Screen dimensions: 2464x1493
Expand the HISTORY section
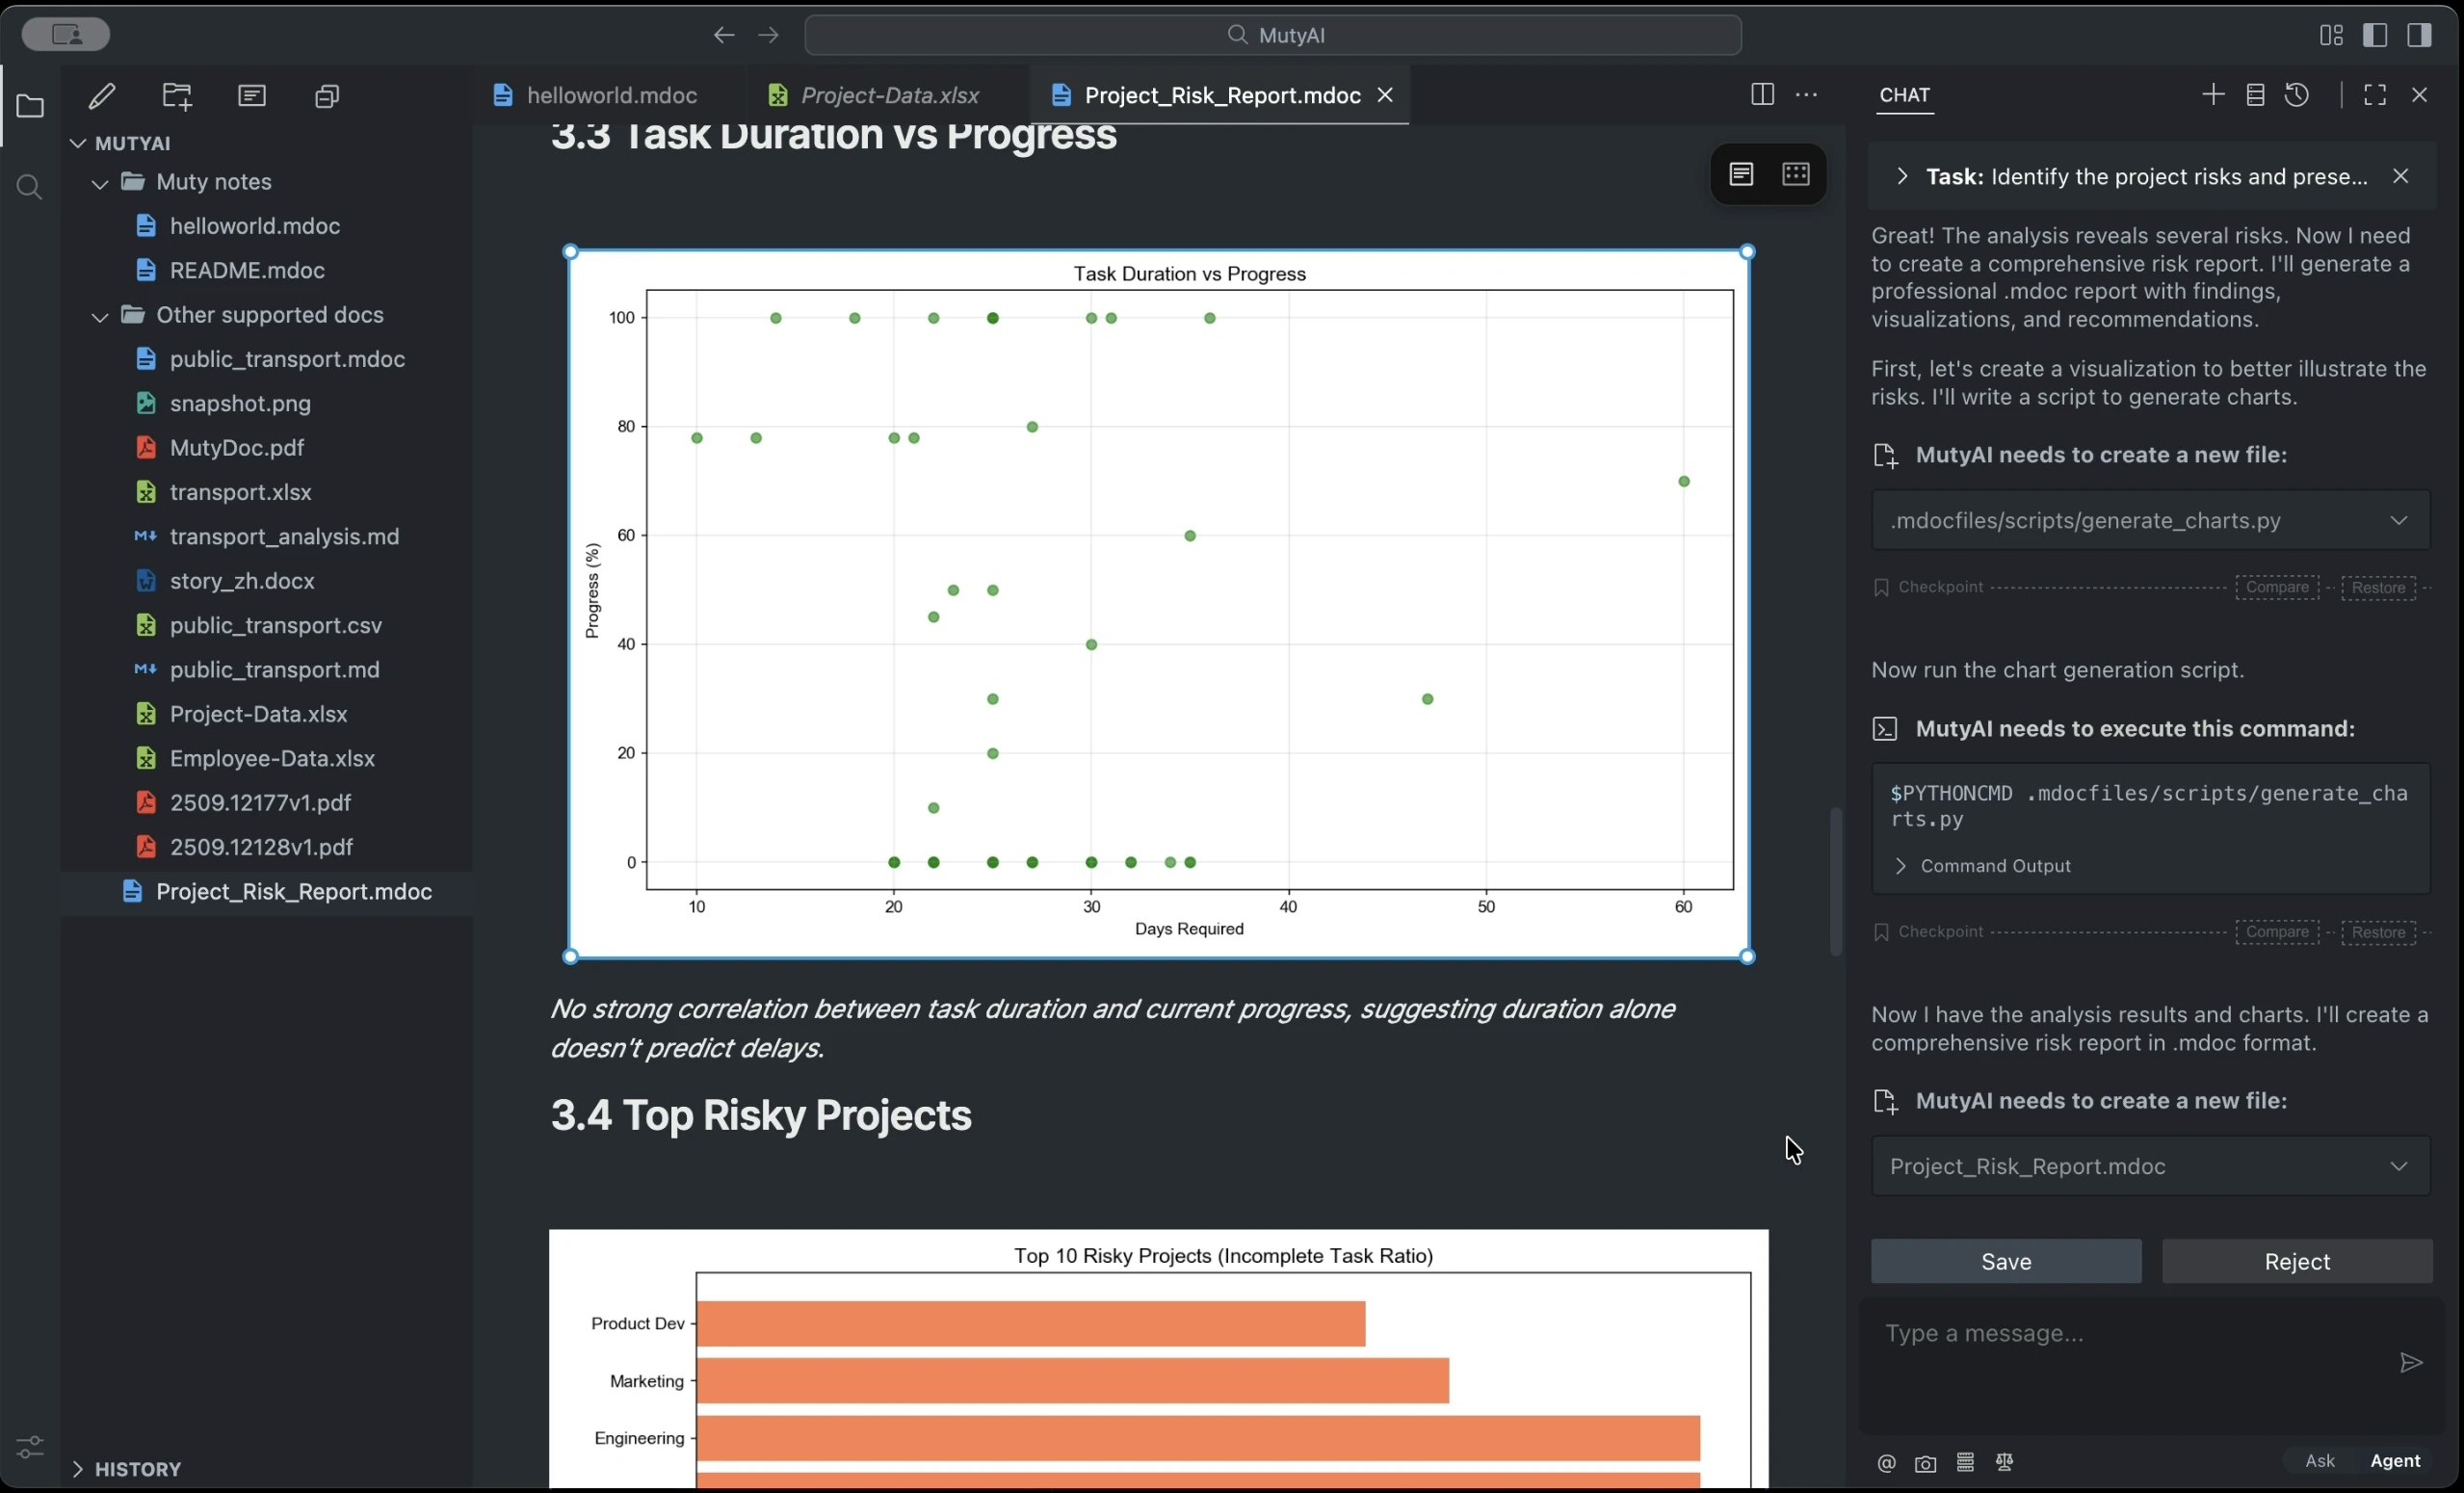click(x=78, y=1469)
